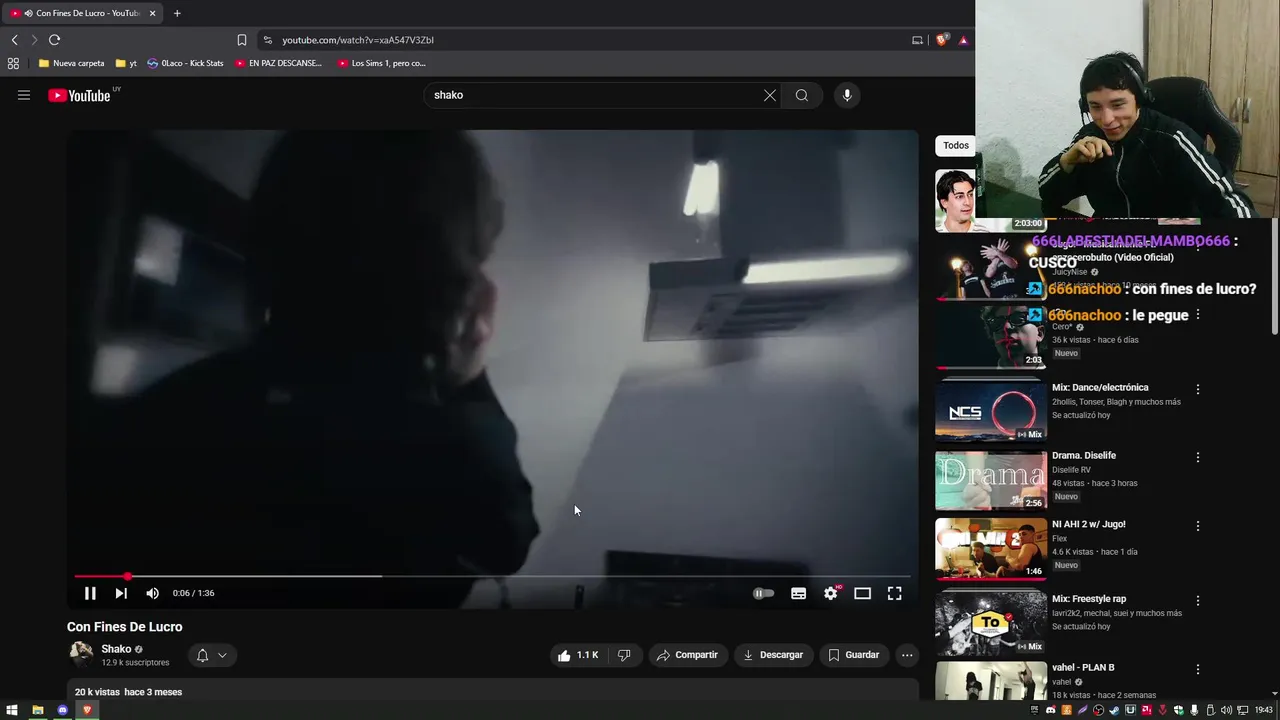The width and height of the screenshot is (1280, 720).
Task: Switch to theater mode
Action: coord(862,593)
